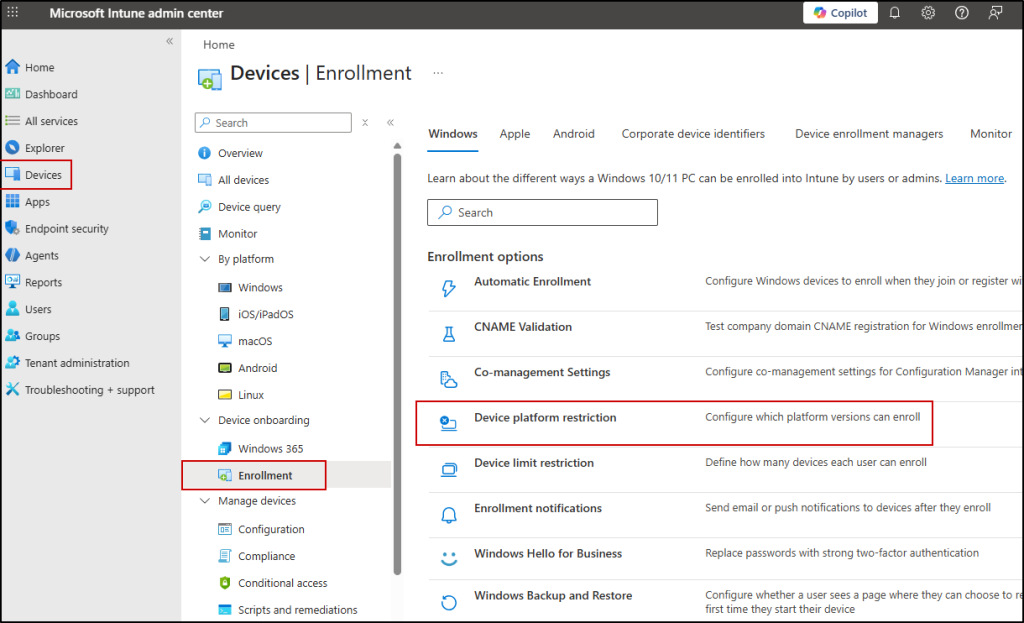The width and height of the screenshot is (1024, 623).
Task: Open the feedback icon in header
Action: coord(995,13)
